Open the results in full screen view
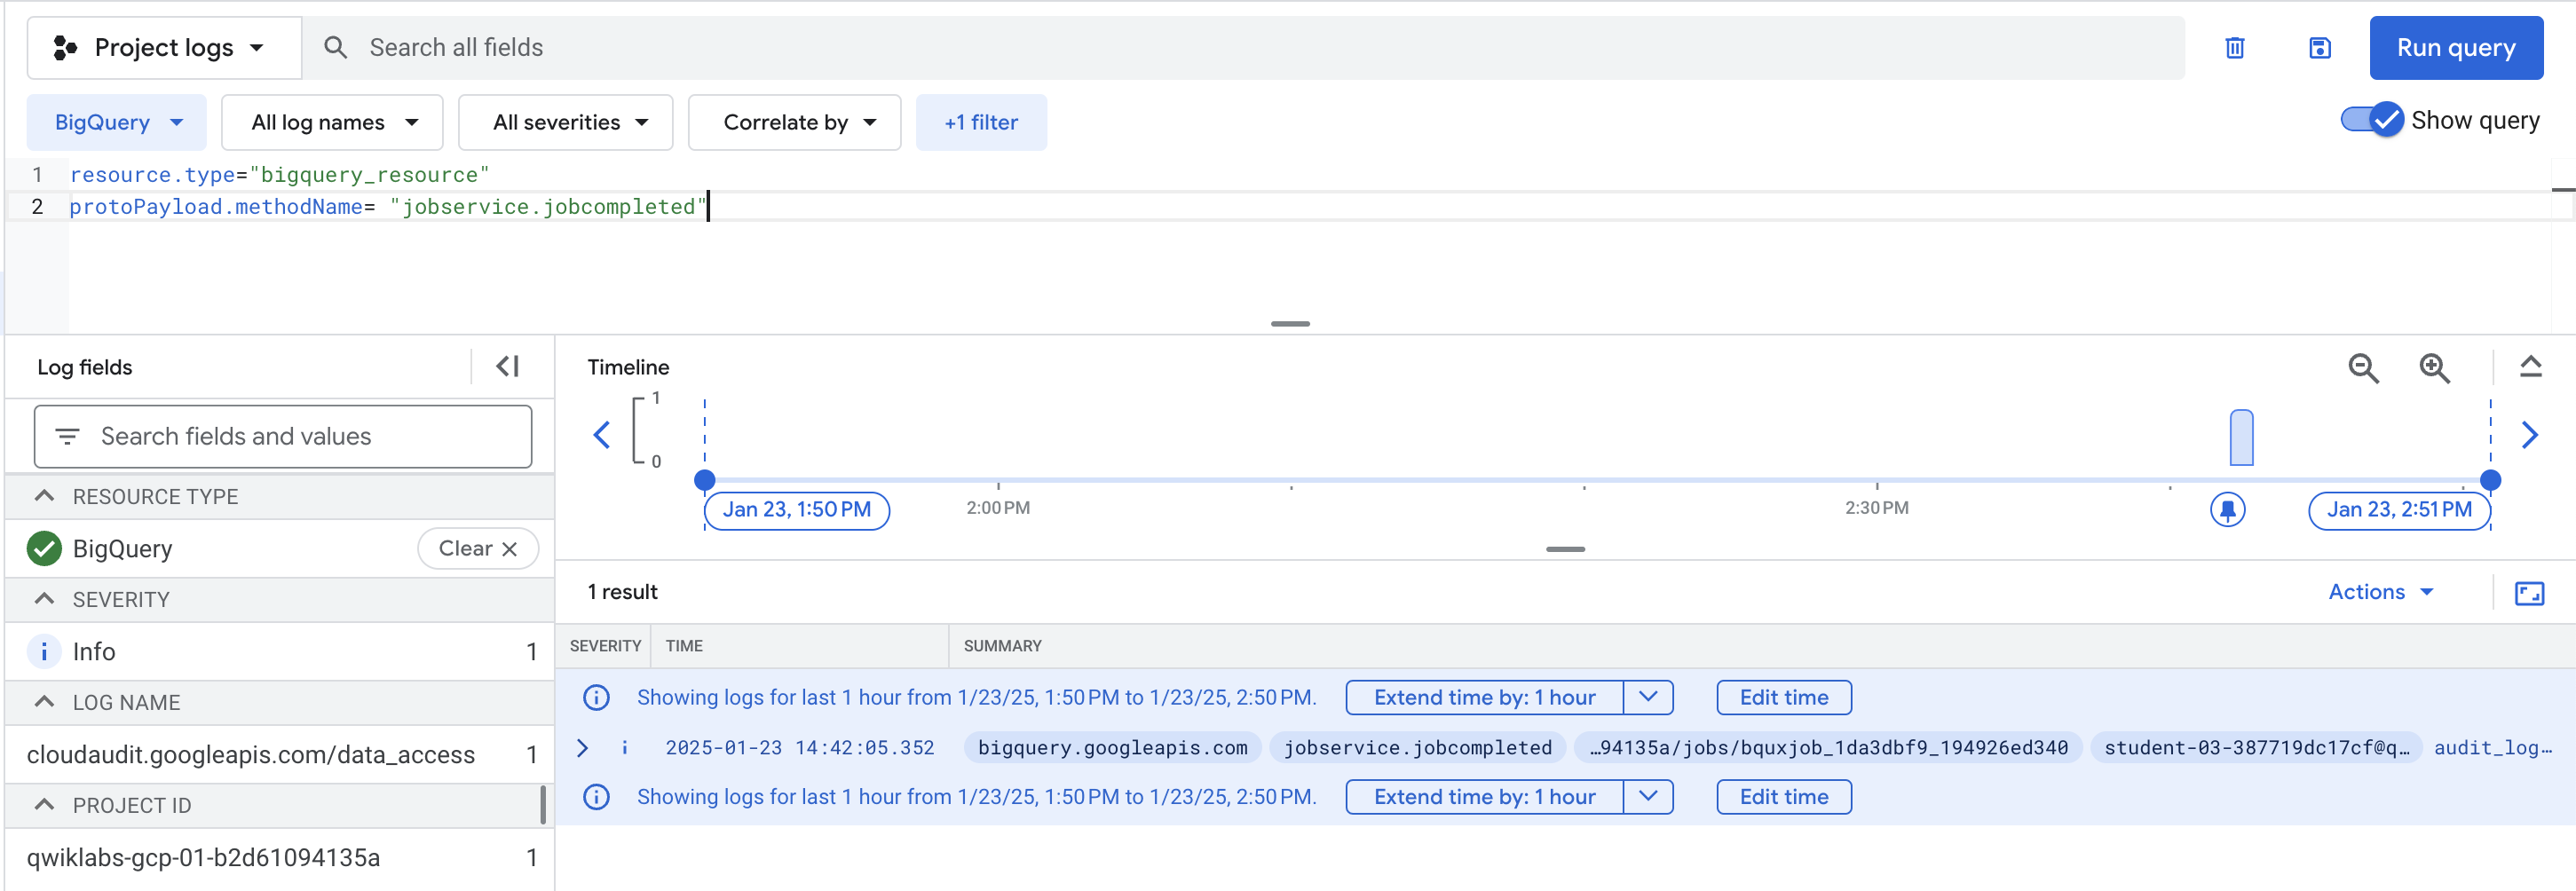The width and height of the screenshot is (2576, 891). coord(2531,593)
